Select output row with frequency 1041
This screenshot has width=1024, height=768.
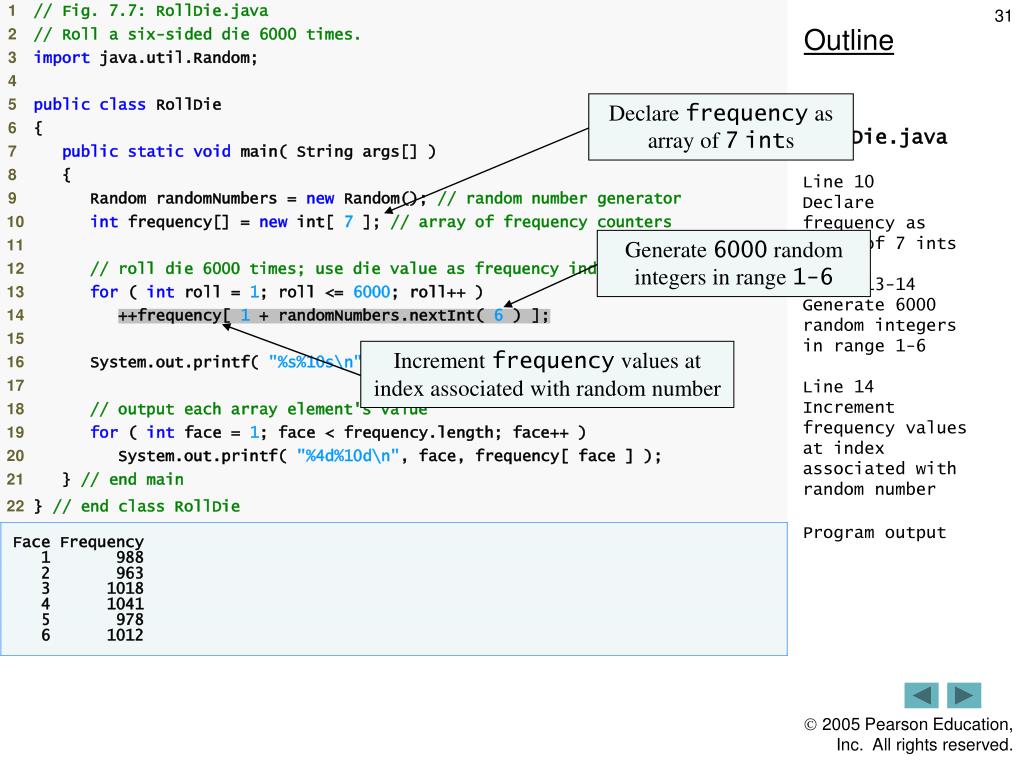(91, 604)
